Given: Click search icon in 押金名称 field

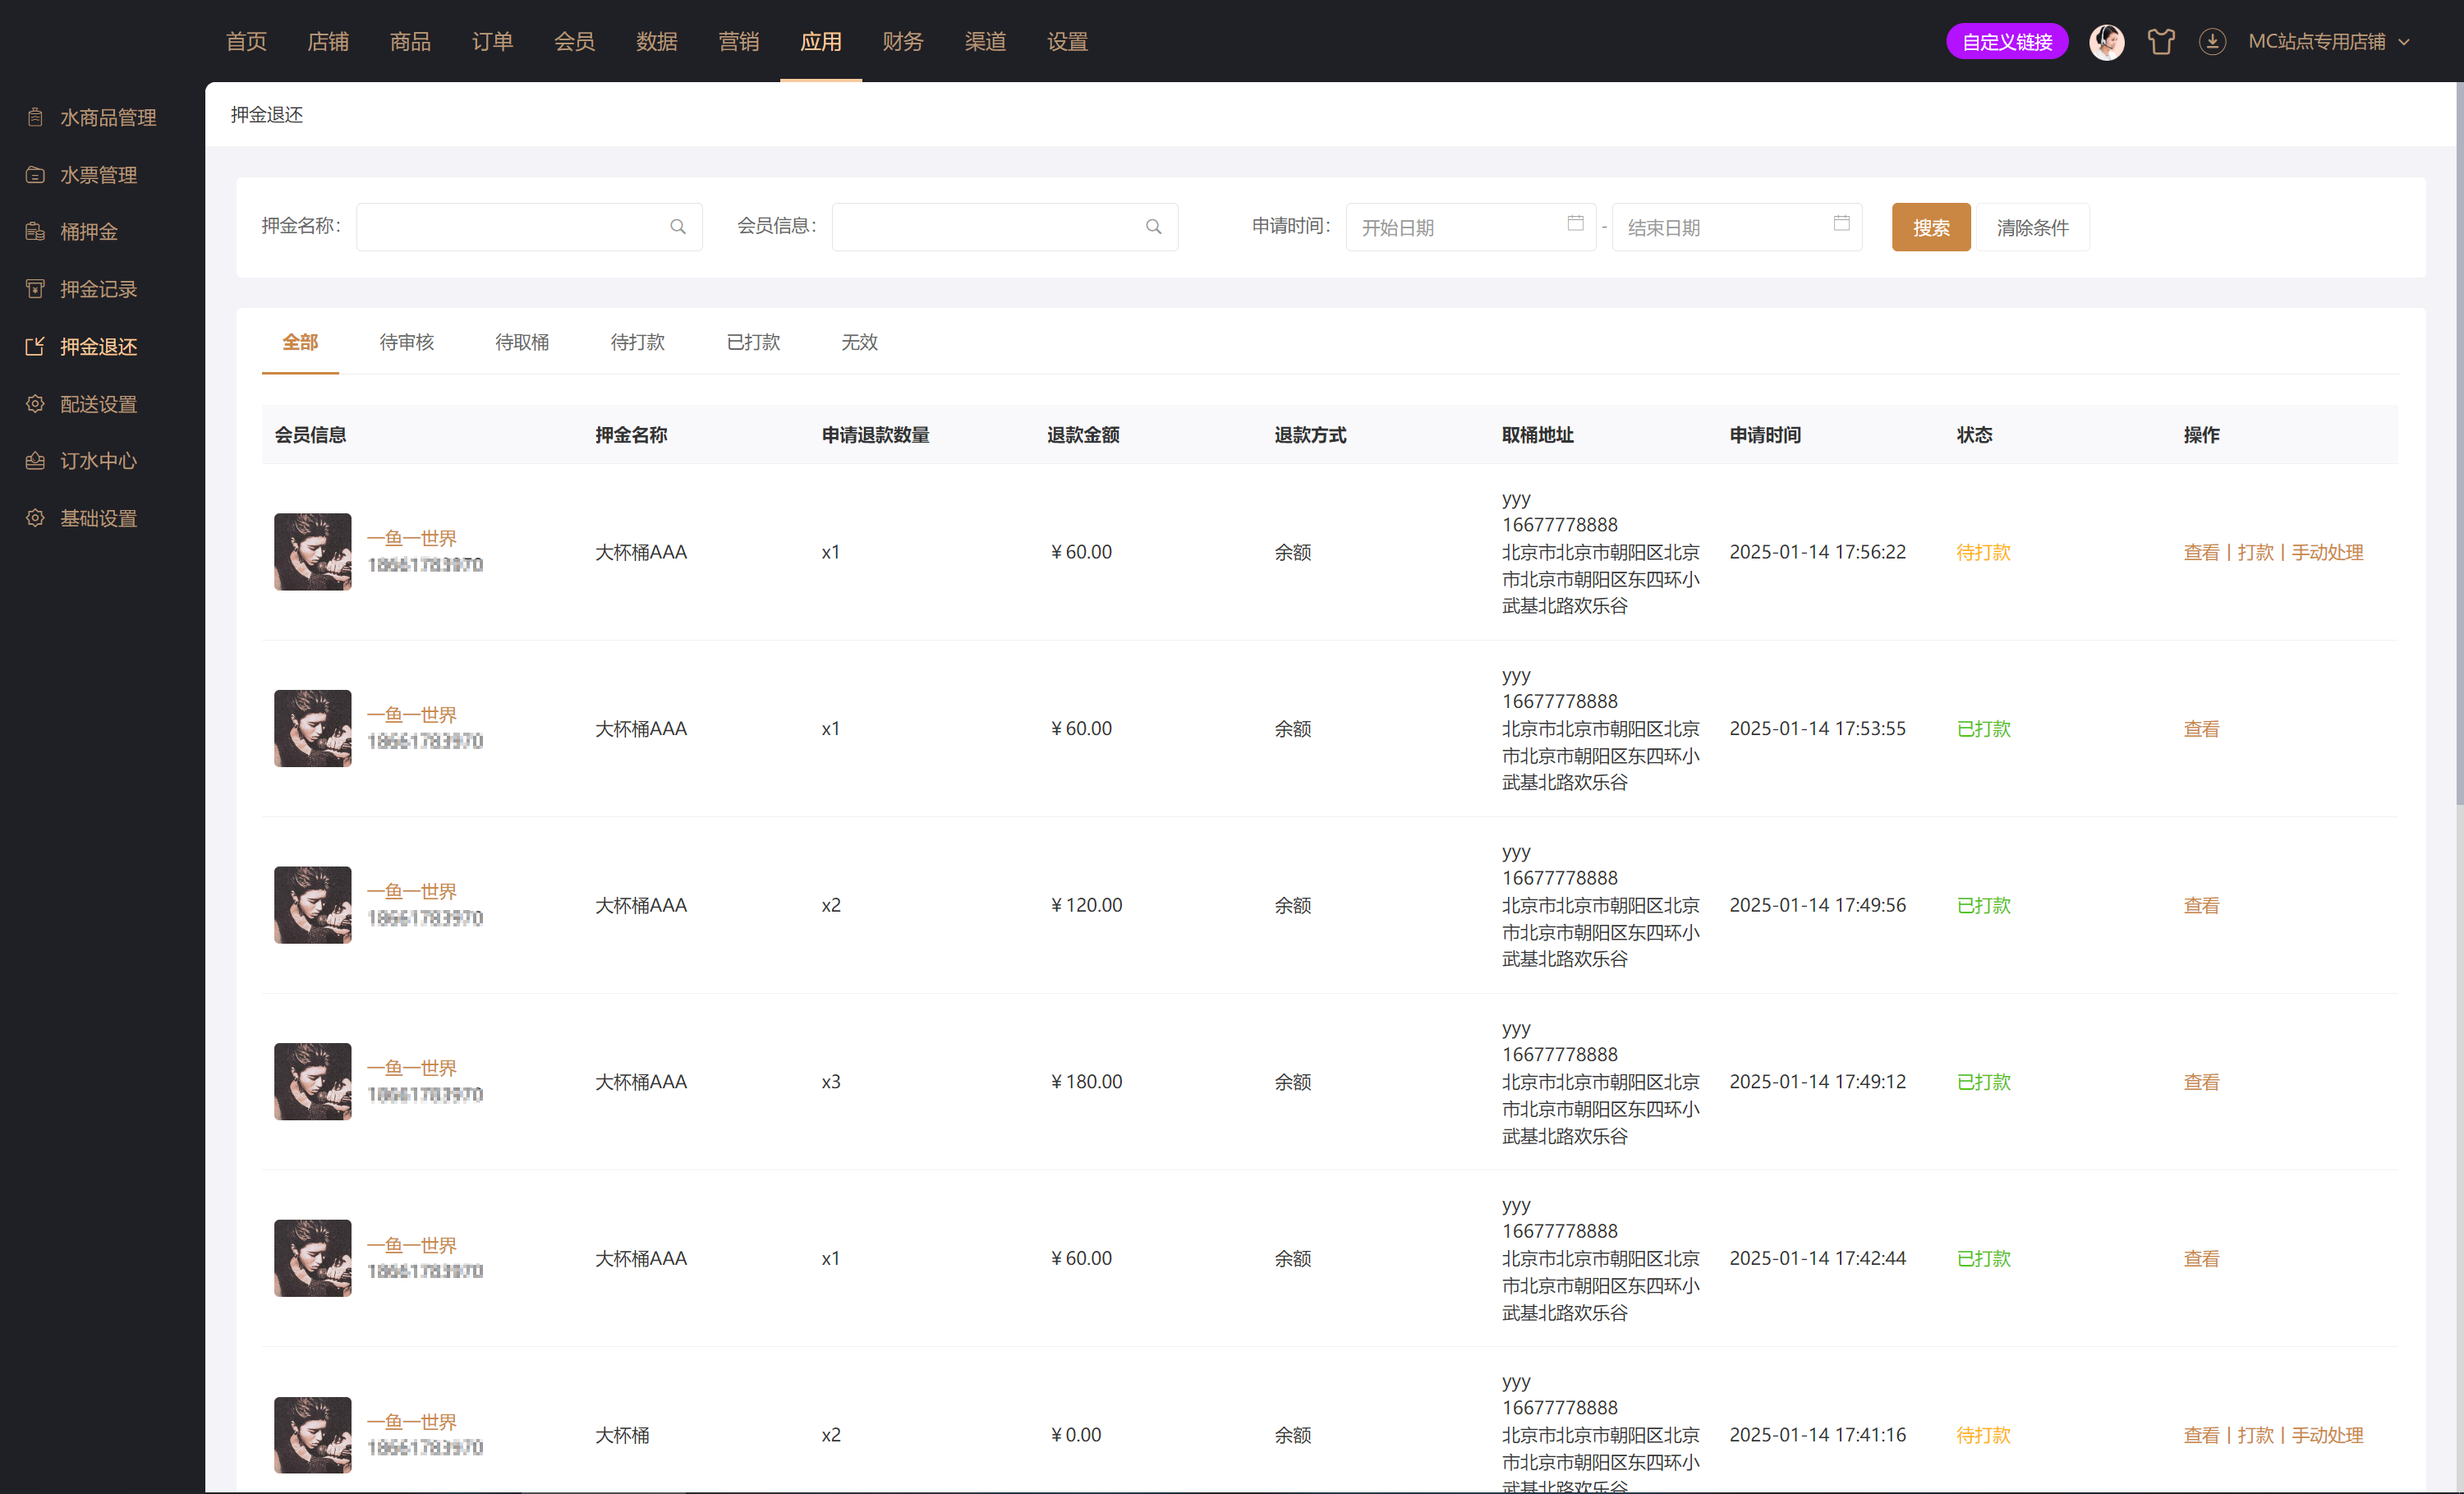Looking at the screenshot, I should [678, 227].
